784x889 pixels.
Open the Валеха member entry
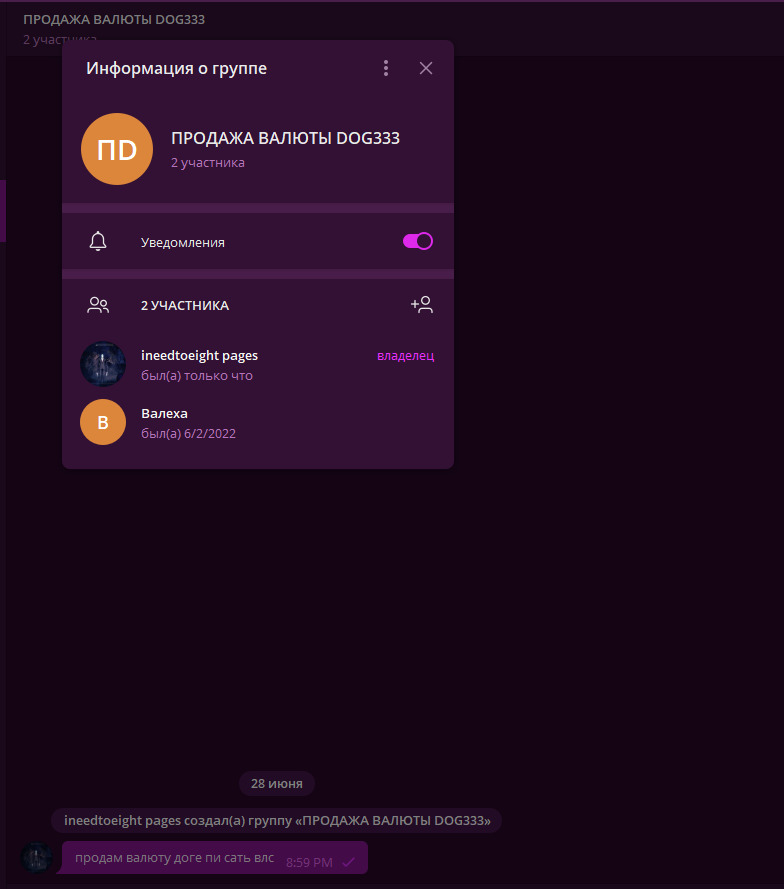(258, 422)
